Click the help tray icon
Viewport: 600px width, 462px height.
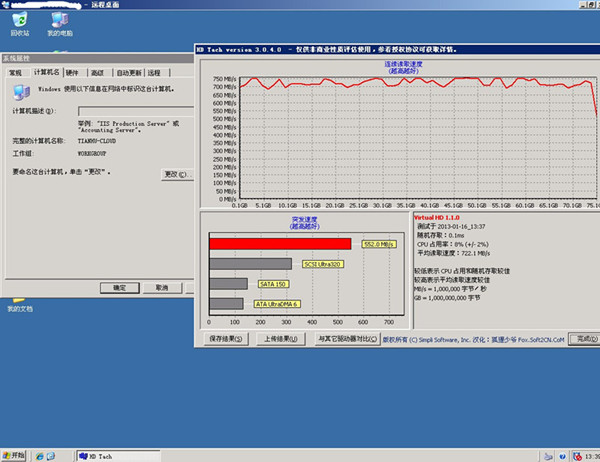pyautogui.click(x=562, y=456)
